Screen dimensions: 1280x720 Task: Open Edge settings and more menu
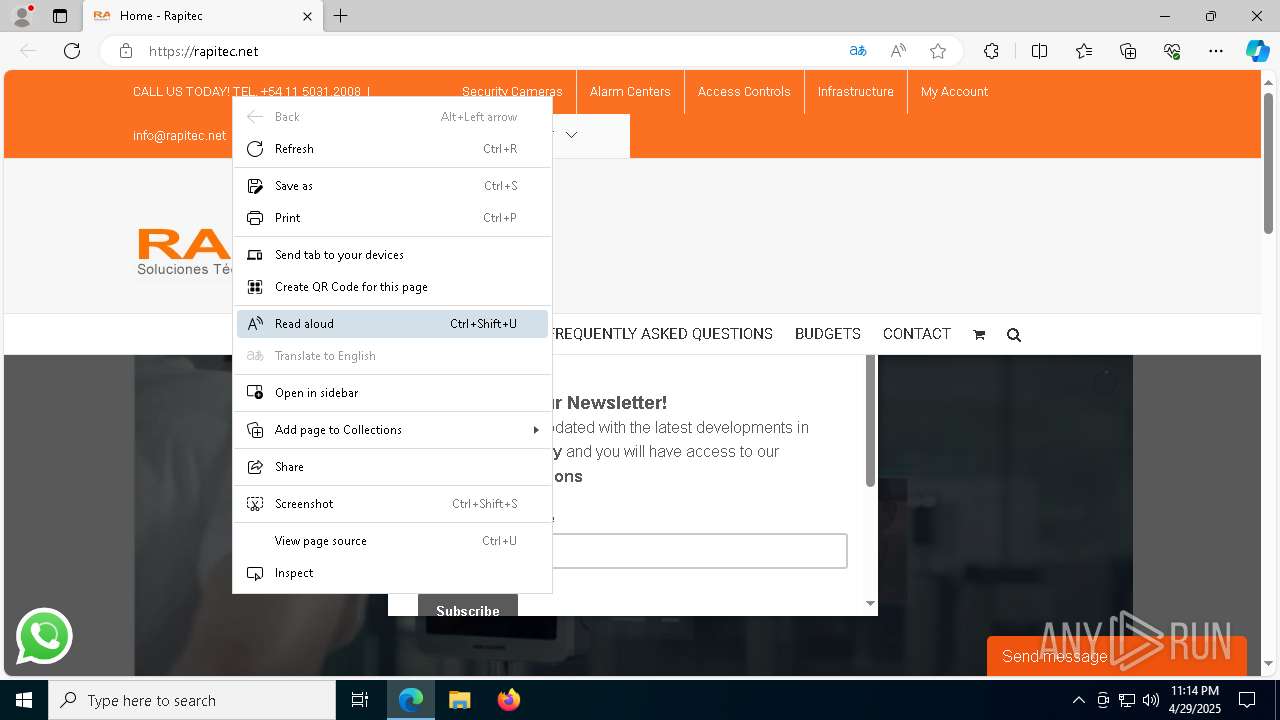[1216, 51]
